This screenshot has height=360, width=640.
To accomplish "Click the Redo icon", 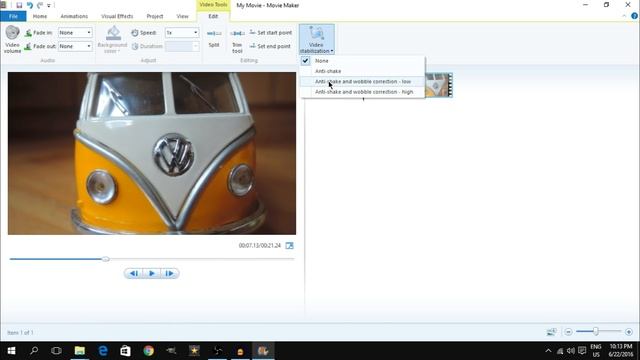I will click(x=40, y=5).
